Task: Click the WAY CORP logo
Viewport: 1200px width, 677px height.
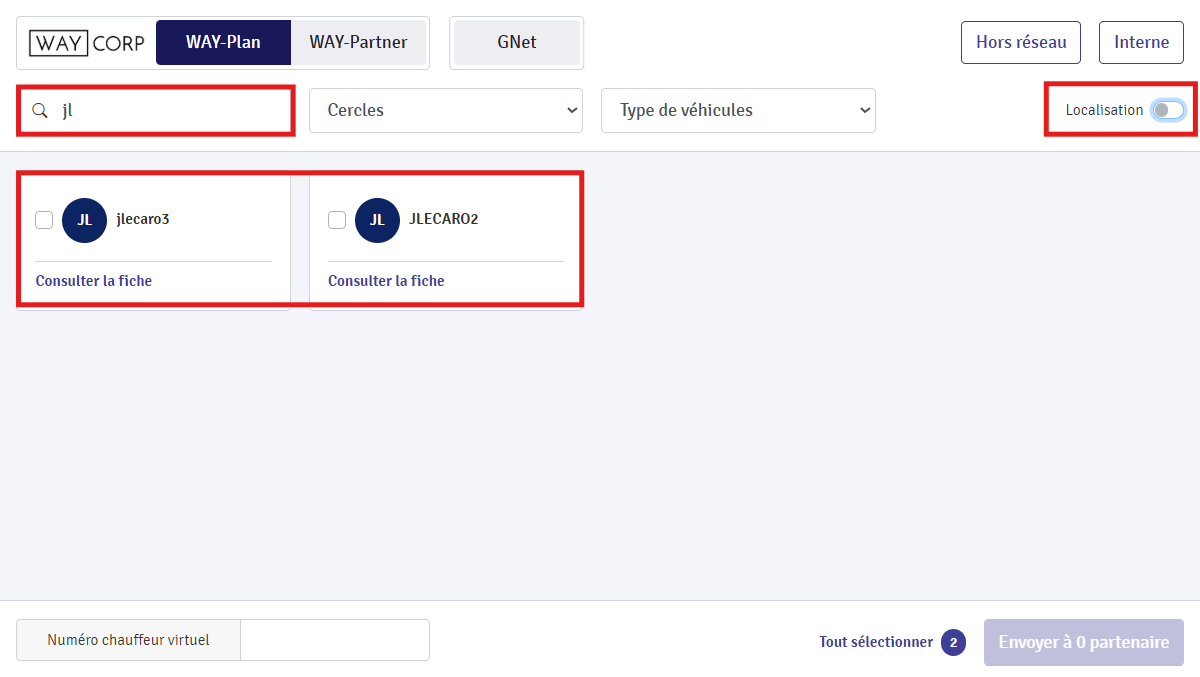Action: tap(87, 43)
